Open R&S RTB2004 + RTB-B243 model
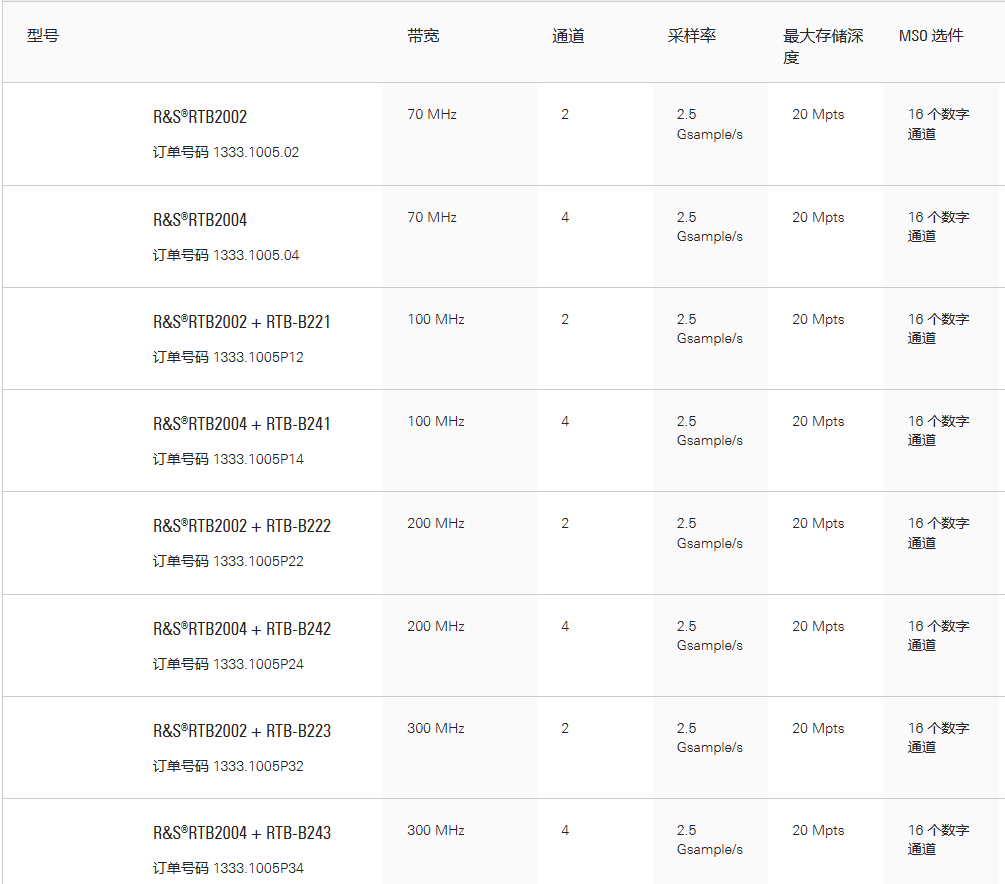1005x884 pixels. [x=242, y=833]
